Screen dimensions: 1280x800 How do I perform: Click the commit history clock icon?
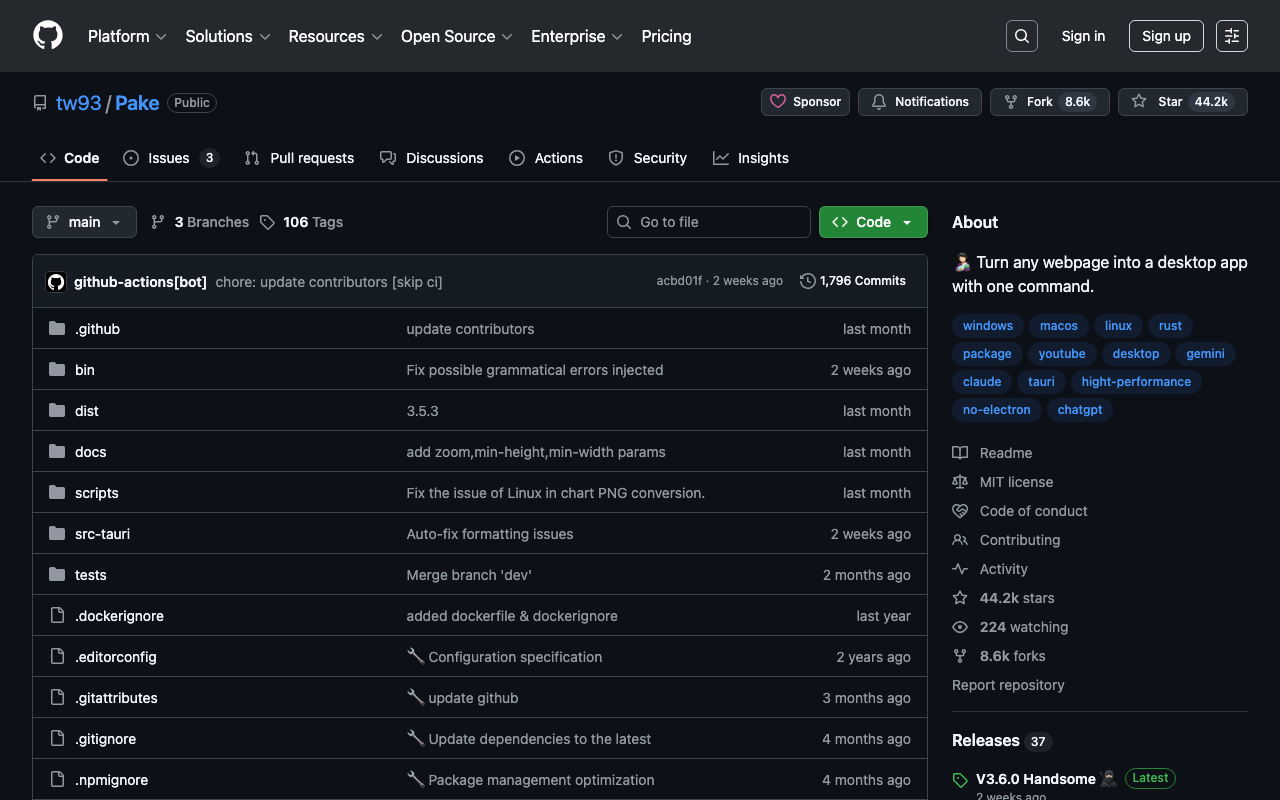pyautogui.click(x=808, y=281)
